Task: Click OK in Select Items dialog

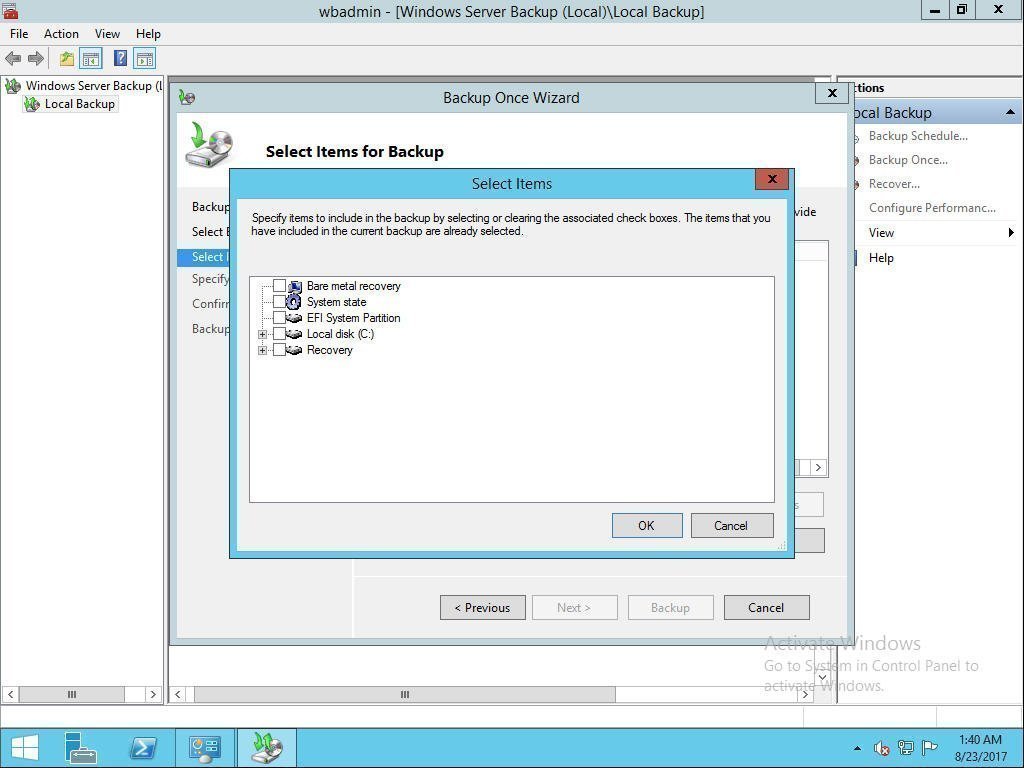Action: point(647,526)
